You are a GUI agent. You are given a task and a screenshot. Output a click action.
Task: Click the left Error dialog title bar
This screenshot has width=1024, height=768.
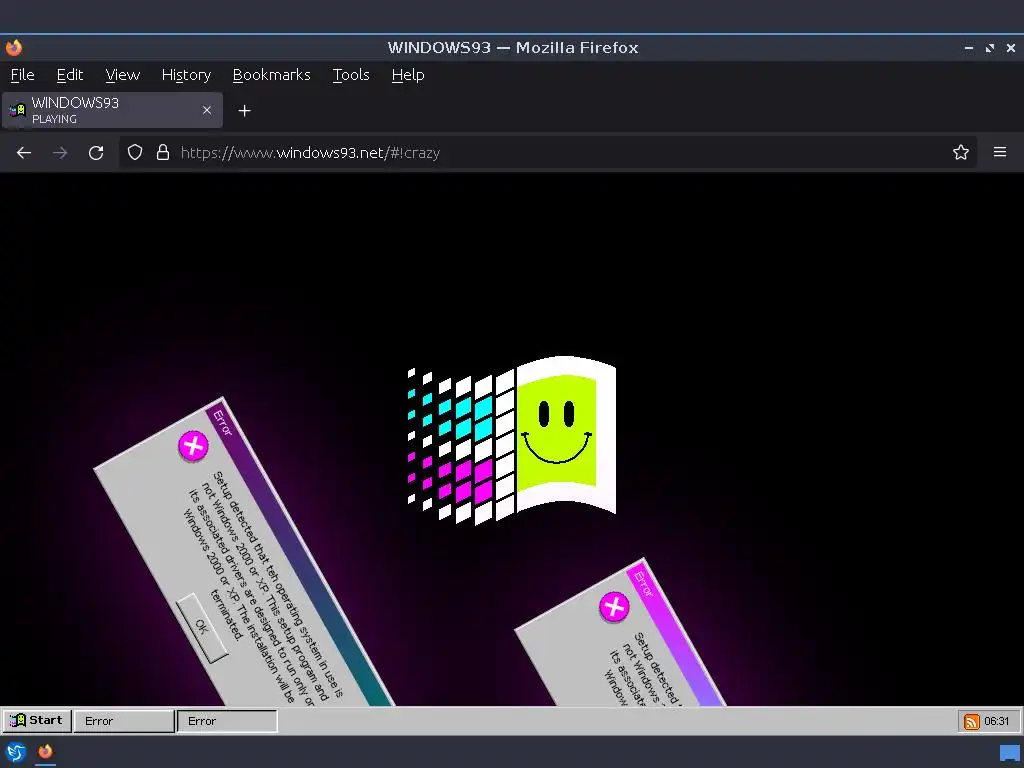[x=300, y=556]
